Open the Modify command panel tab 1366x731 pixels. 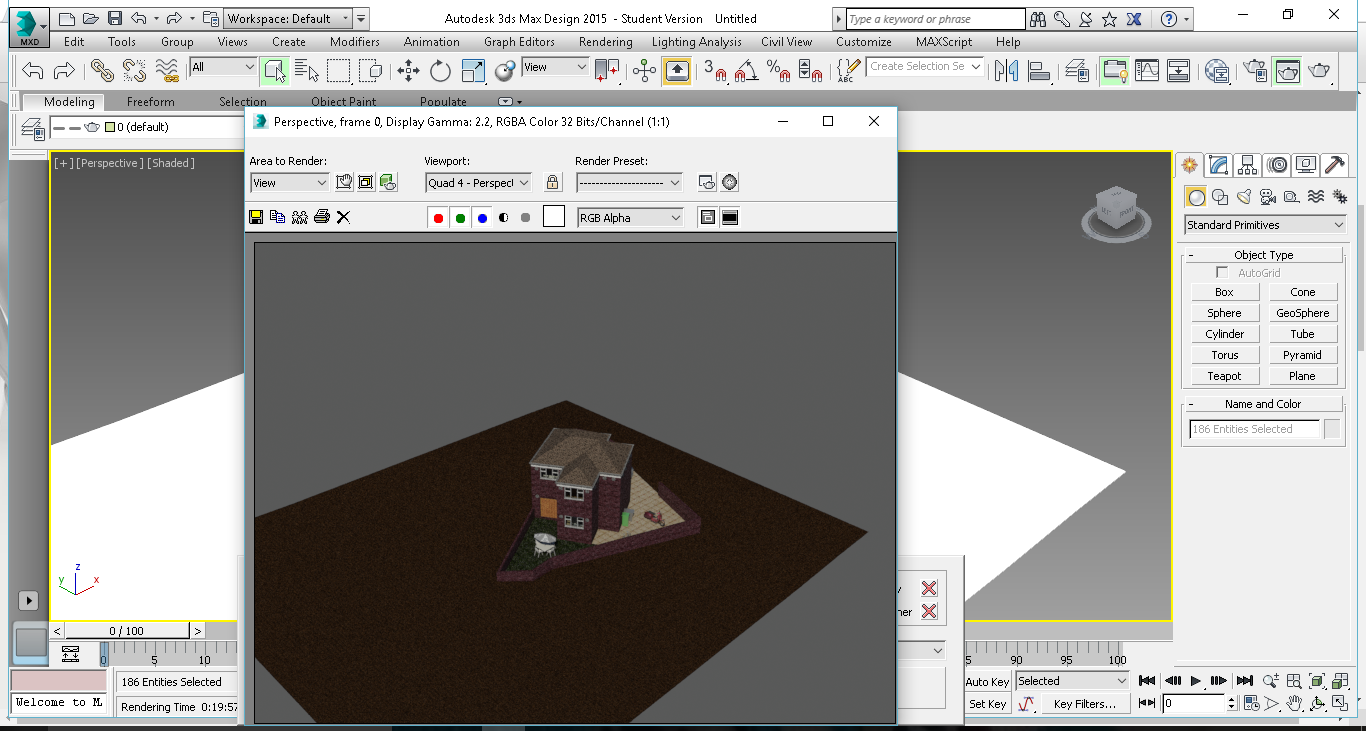pyautogui.click(x=1218, y=165)
